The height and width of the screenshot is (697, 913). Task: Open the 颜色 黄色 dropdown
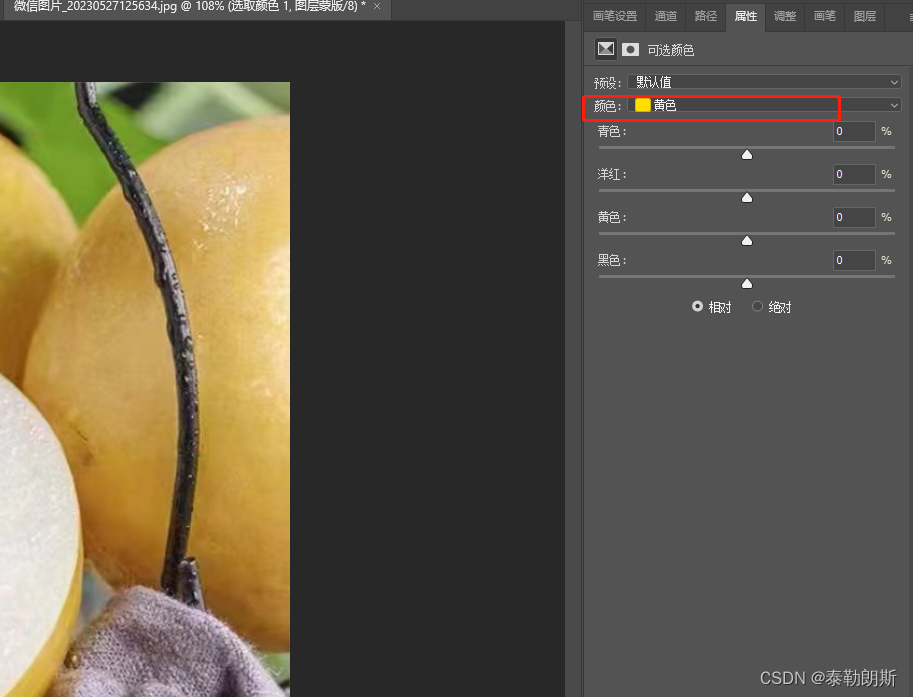click(x=765, y=105)
